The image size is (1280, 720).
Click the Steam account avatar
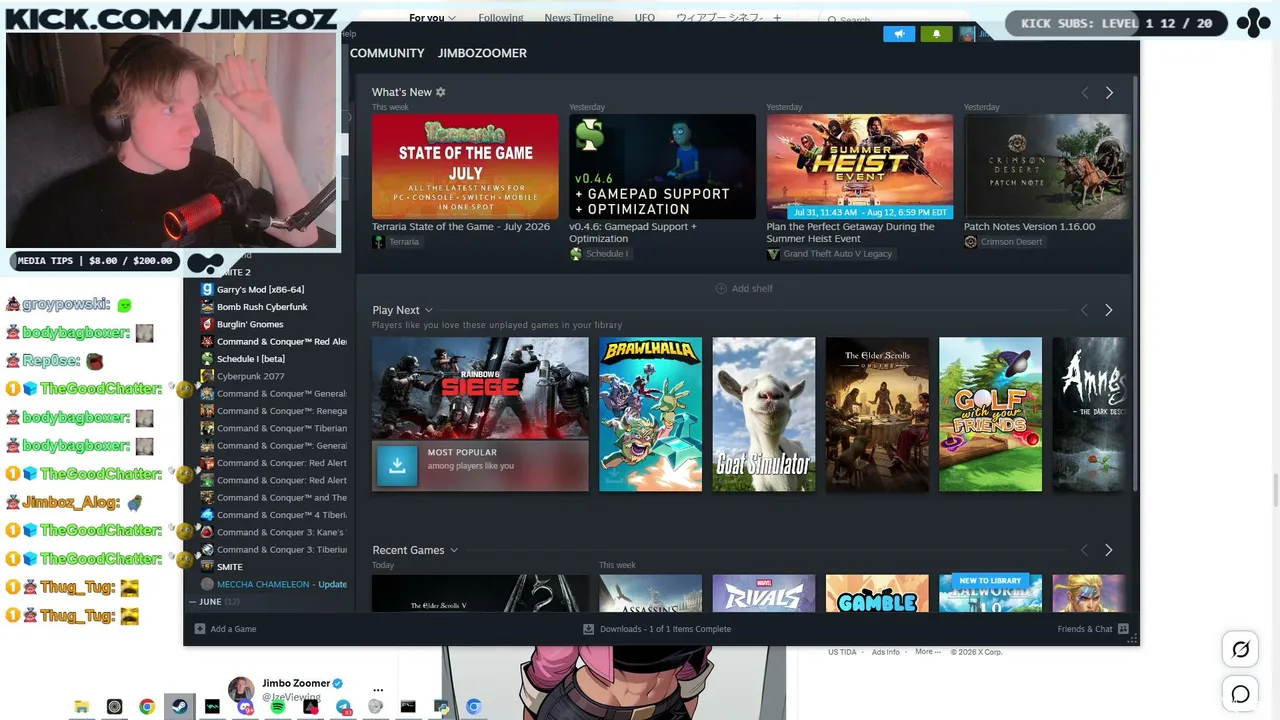(x=967, y=34)
